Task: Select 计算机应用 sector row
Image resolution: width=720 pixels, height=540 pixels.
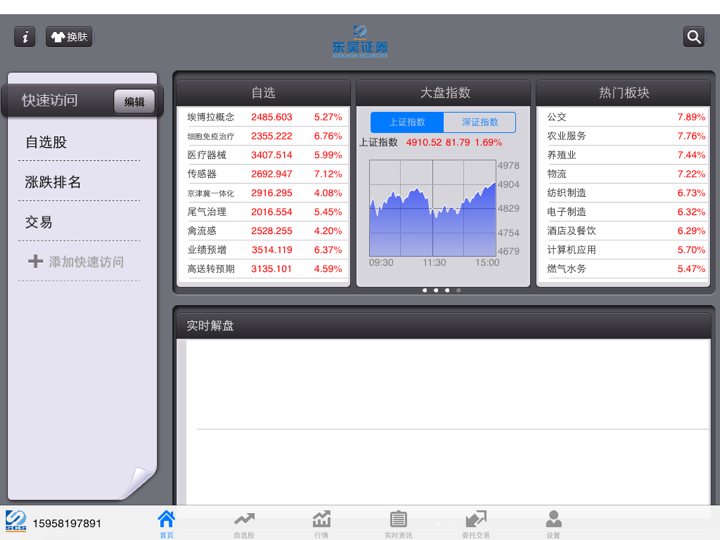Action: click(624, 250)
